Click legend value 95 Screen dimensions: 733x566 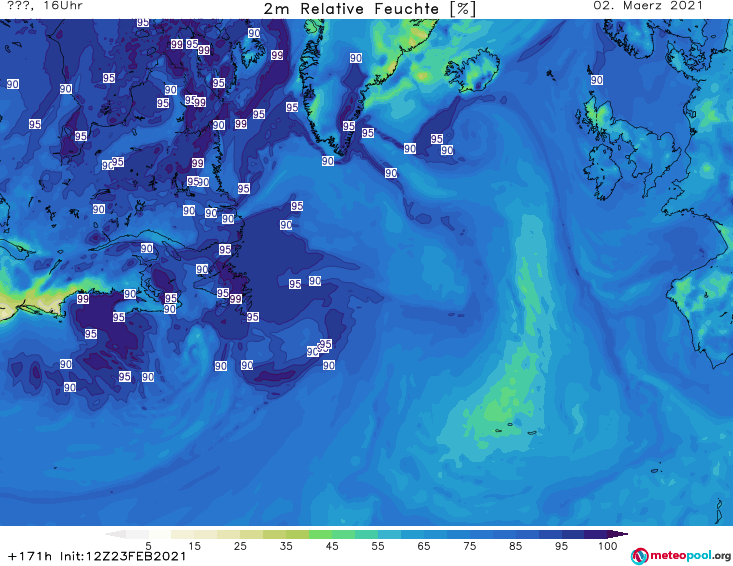coord(561,546)
